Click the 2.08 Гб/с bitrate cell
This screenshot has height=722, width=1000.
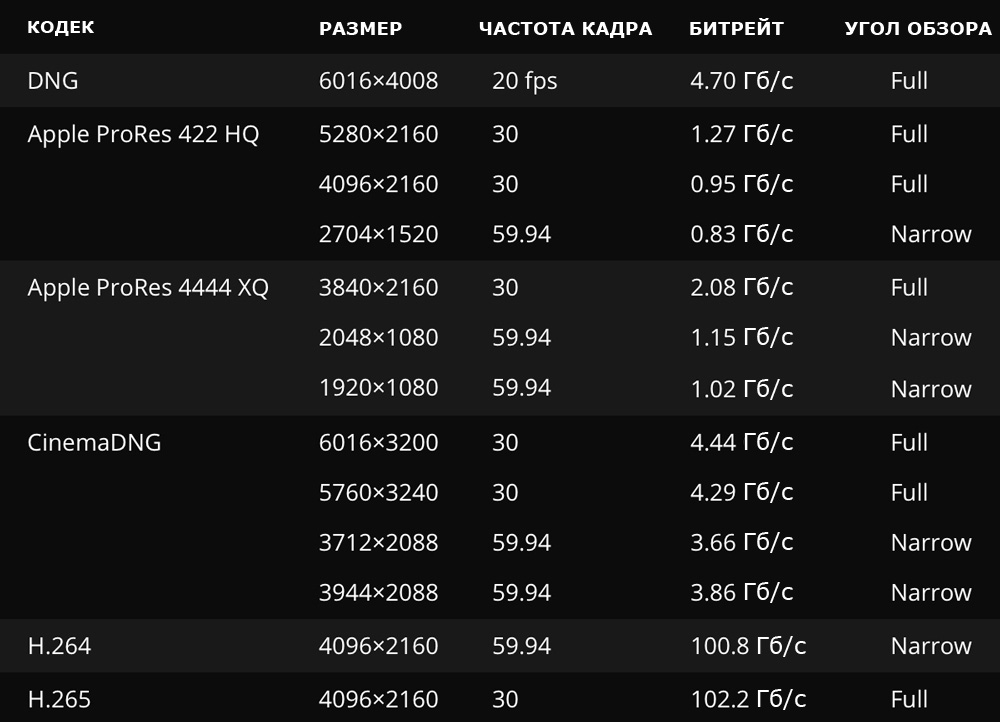pyautogui.click(x=742, y=288)
